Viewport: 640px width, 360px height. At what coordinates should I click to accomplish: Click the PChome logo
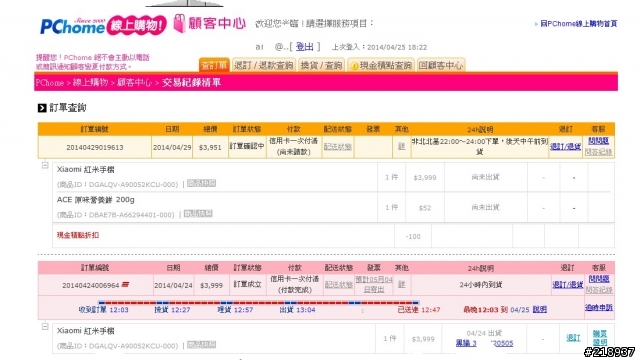point(73,26)
